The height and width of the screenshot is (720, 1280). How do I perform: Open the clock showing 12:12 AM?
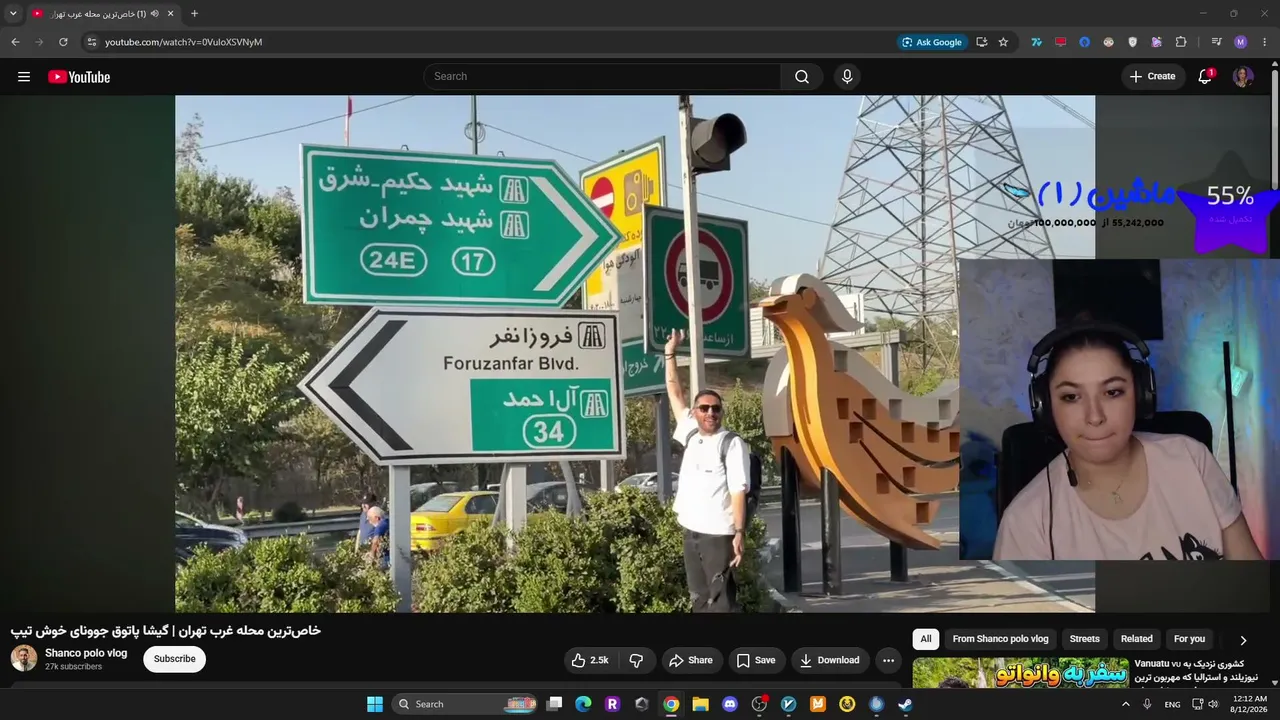click(1250, 704)
